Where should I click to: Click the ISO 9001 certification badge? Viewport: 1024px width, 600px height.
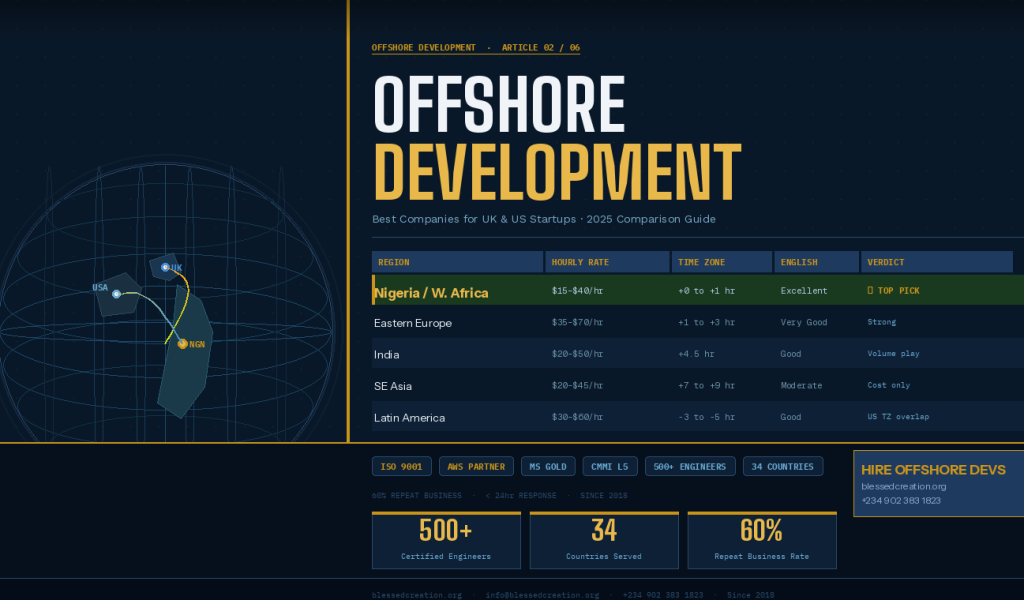tap(401, 466)
